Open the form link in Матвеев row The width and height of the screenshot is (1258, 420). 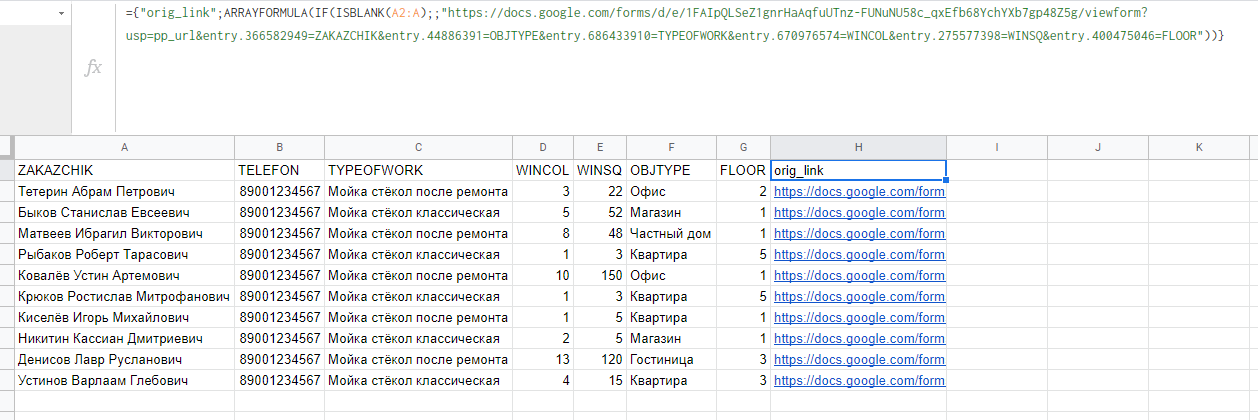pos(859,233)
